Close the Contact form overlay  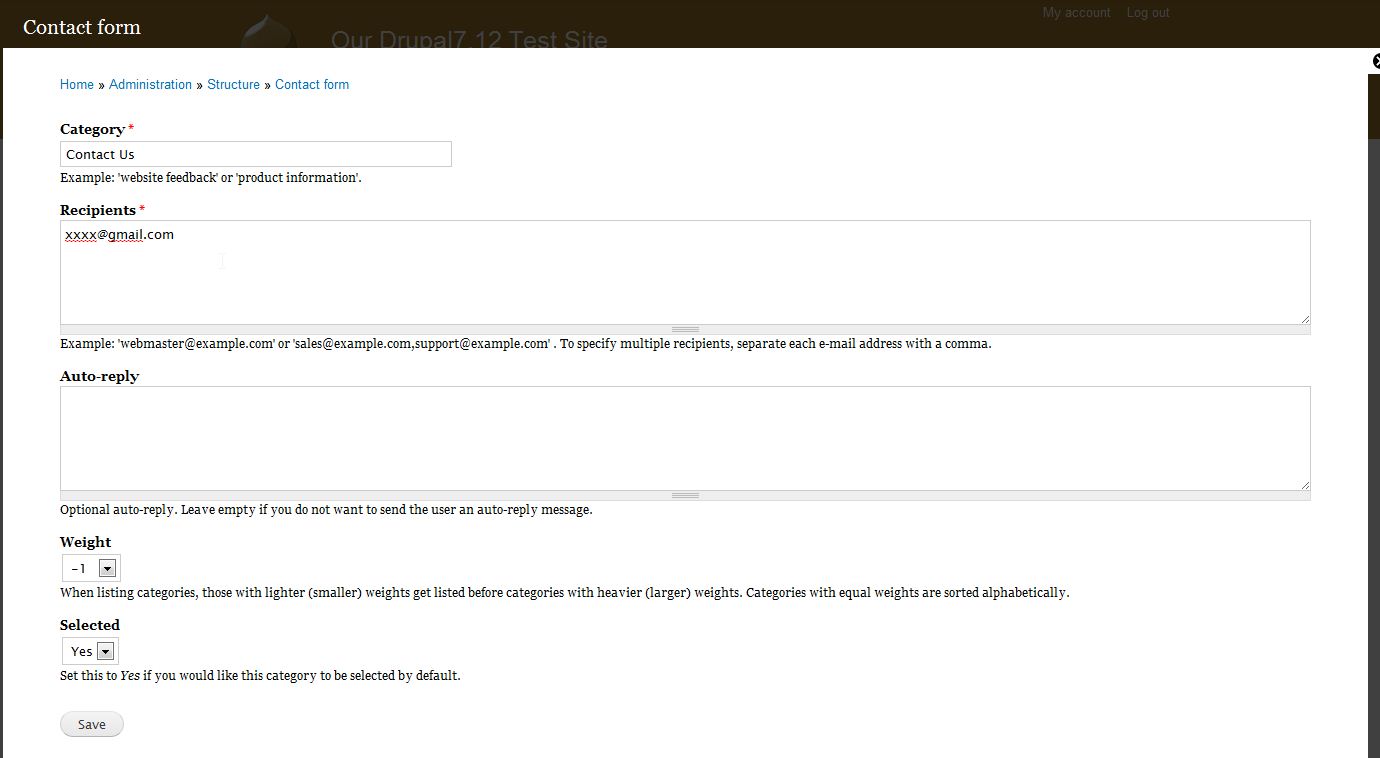pyautogui.click(x=1376, y=61)
